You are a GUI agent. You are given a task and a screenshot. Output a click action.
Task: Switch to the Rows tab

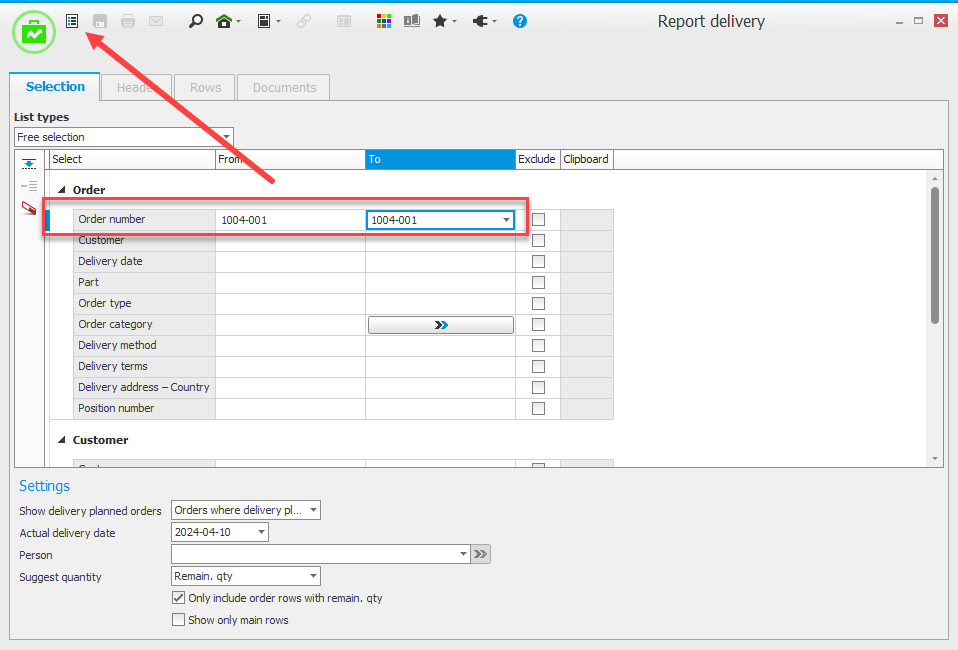(x=205, y=88)
